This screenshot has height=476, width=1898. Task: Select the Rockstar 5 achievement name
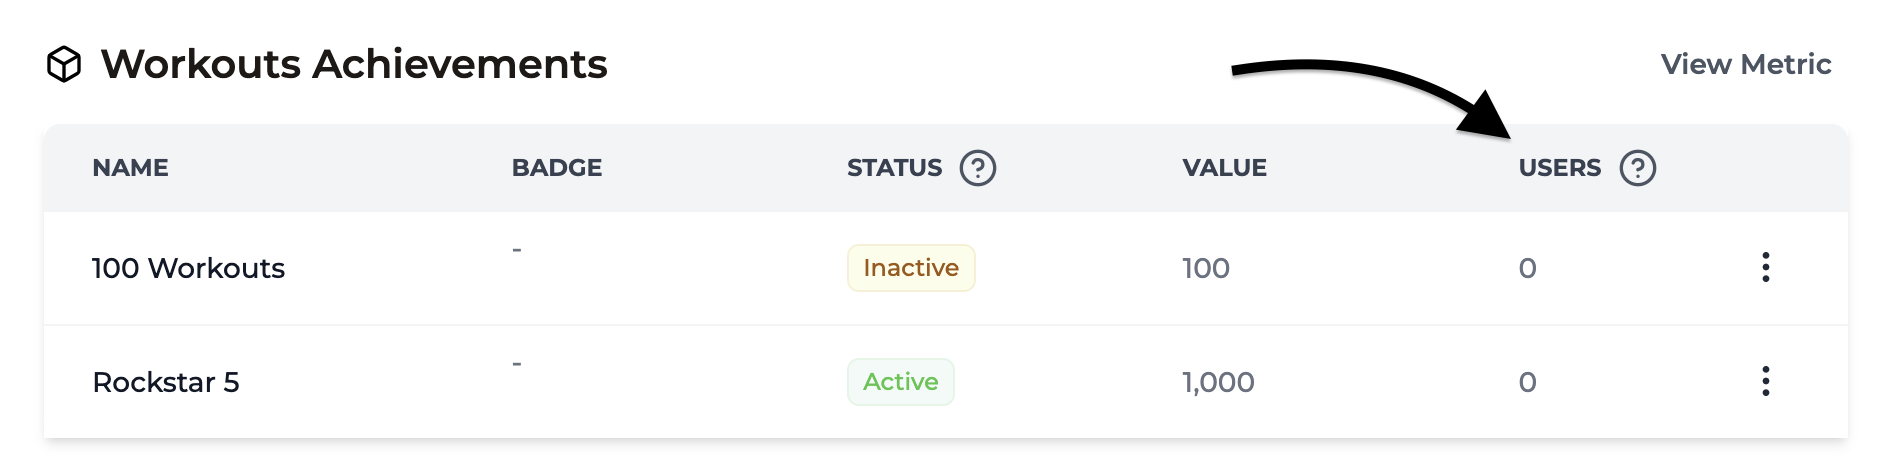coord(166,382)
